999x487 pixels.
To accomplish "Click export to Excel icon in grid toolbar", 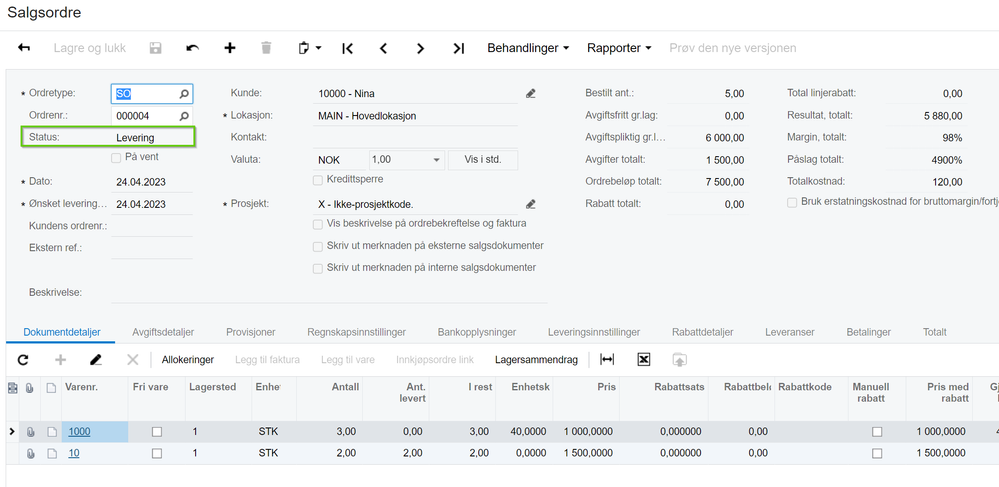I will click(x=644, y=360).
